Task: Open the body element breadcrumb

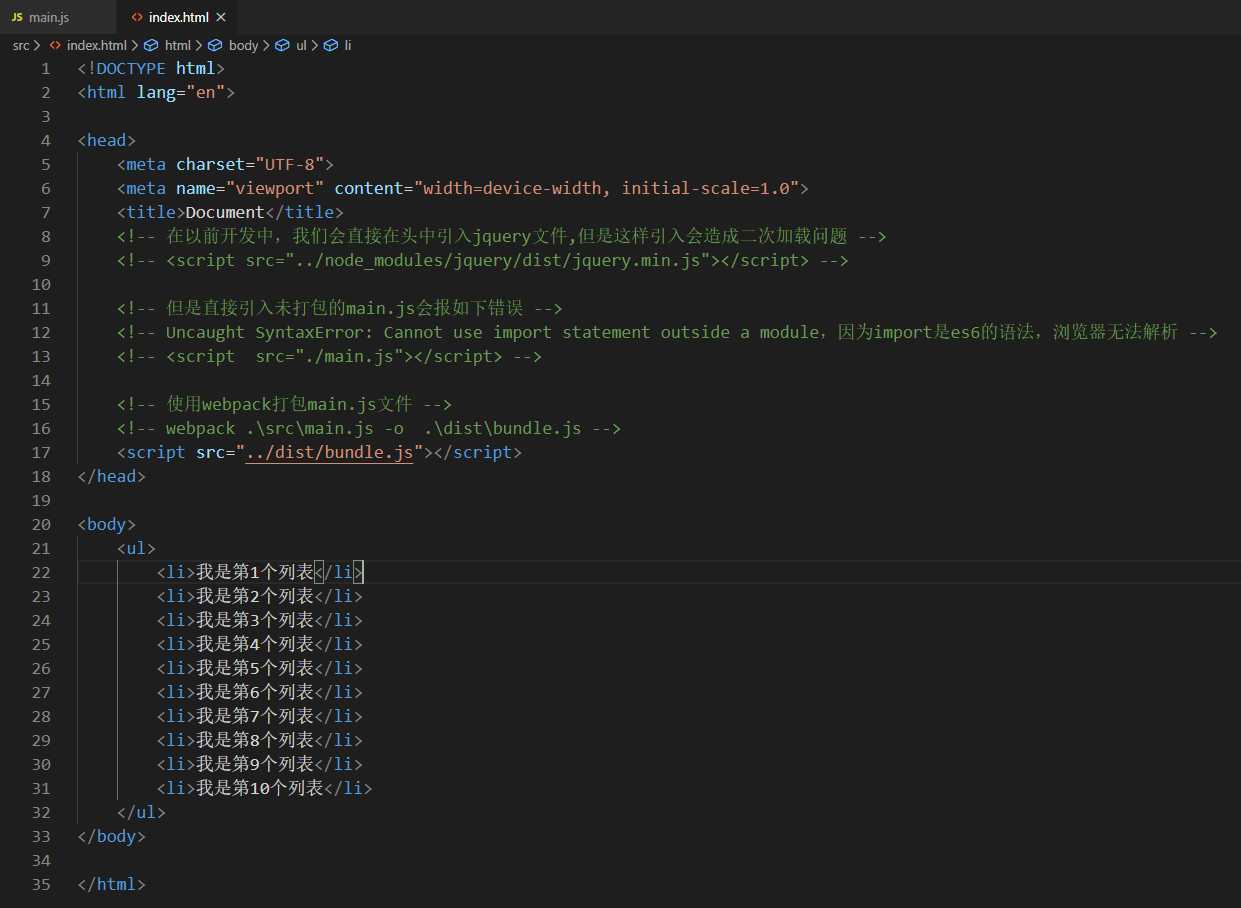Action: click(244, 45)
